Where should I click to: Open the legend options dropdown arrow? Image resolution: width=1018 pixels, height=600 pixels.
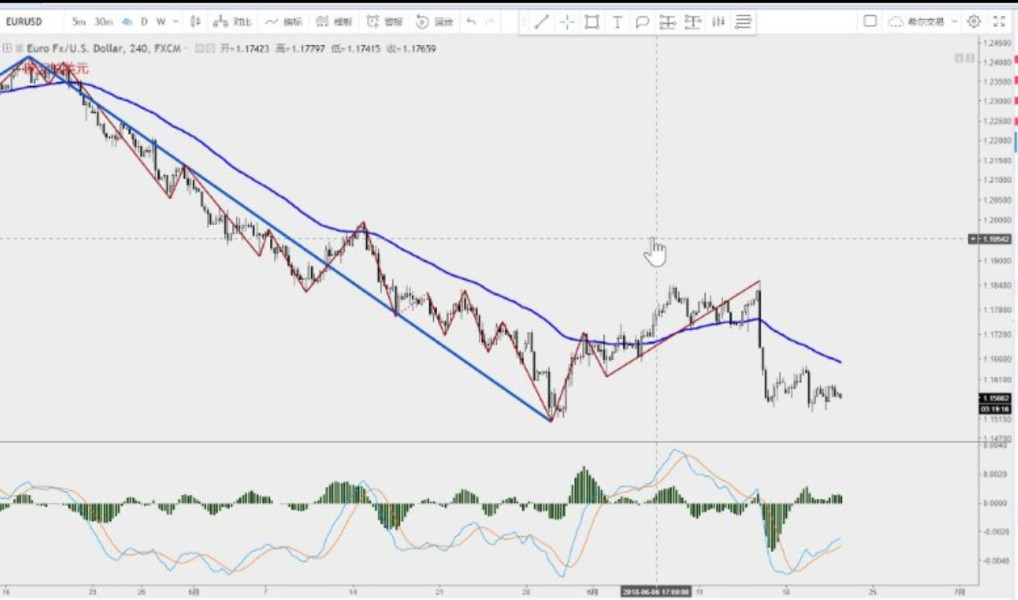tap(186, 48)
